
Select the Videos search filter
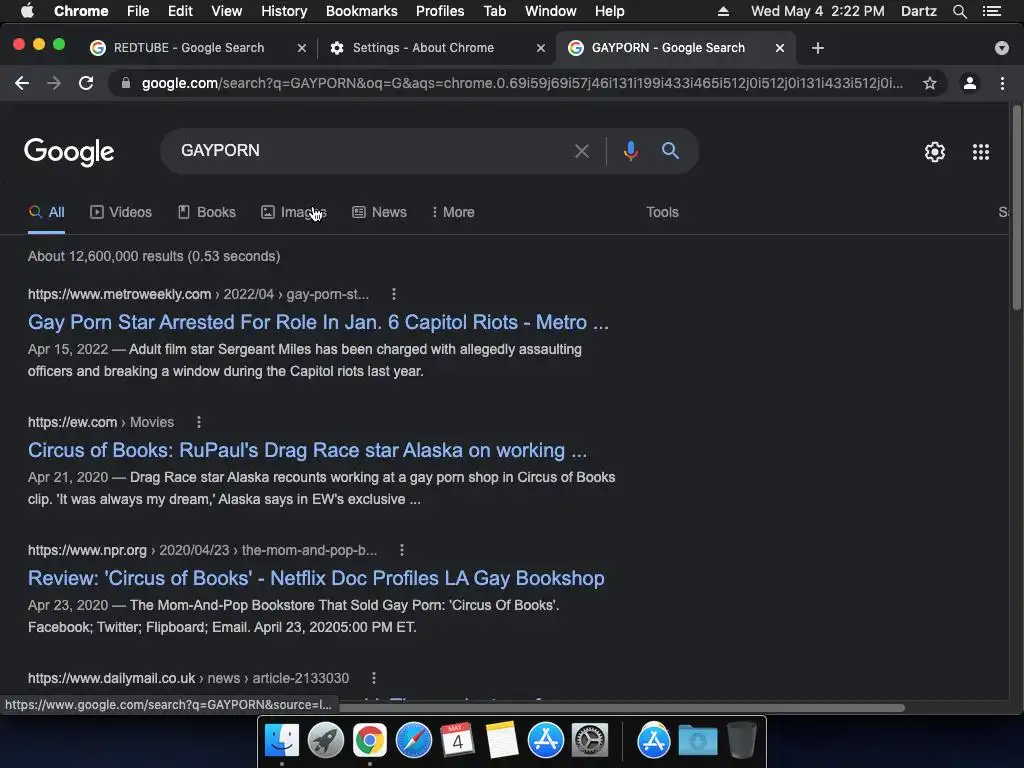(x=121, y=212)
